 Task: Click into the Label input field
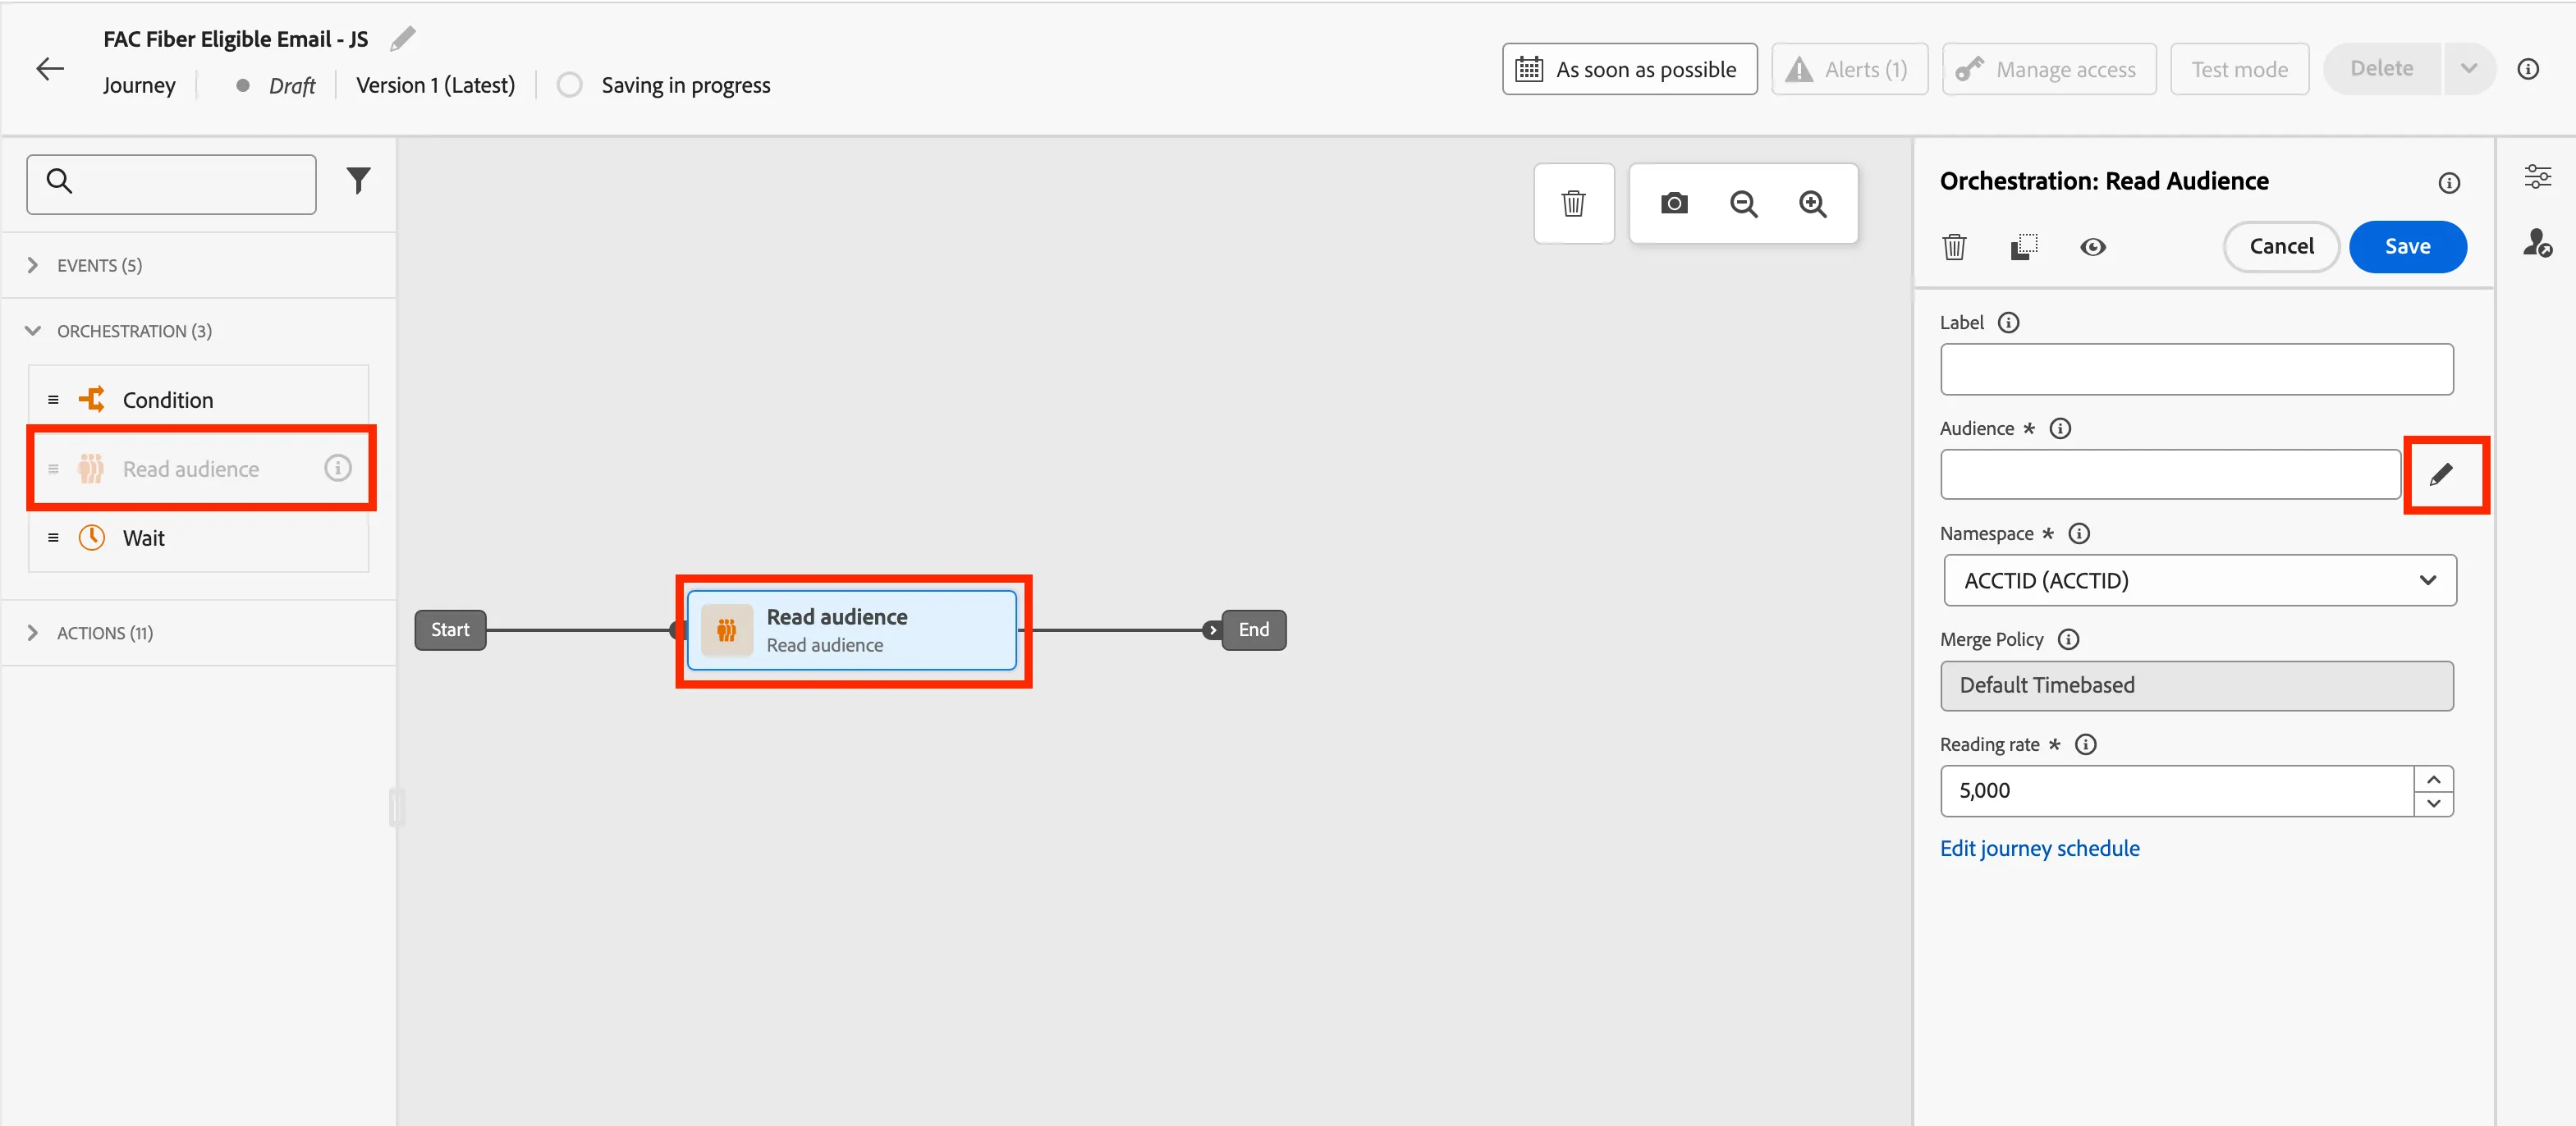[x=2196, y=370]
